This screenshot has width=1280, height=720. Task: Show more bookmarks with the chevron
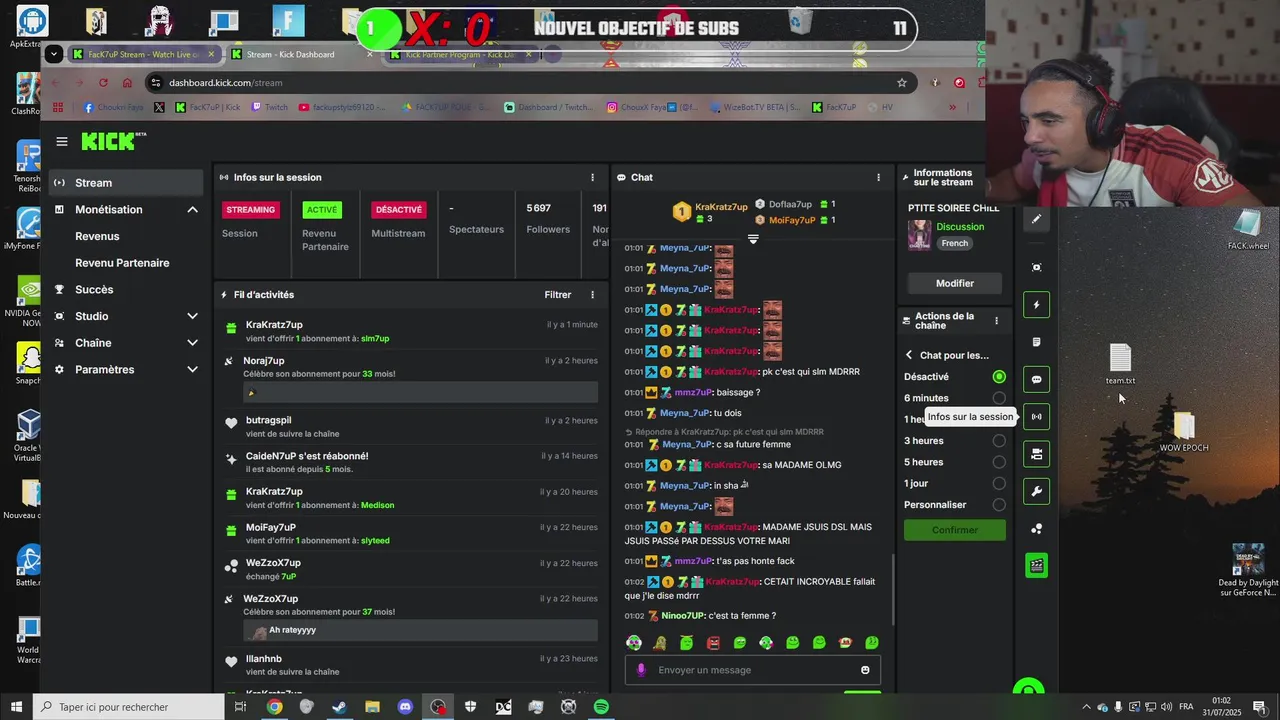point(952,107)
